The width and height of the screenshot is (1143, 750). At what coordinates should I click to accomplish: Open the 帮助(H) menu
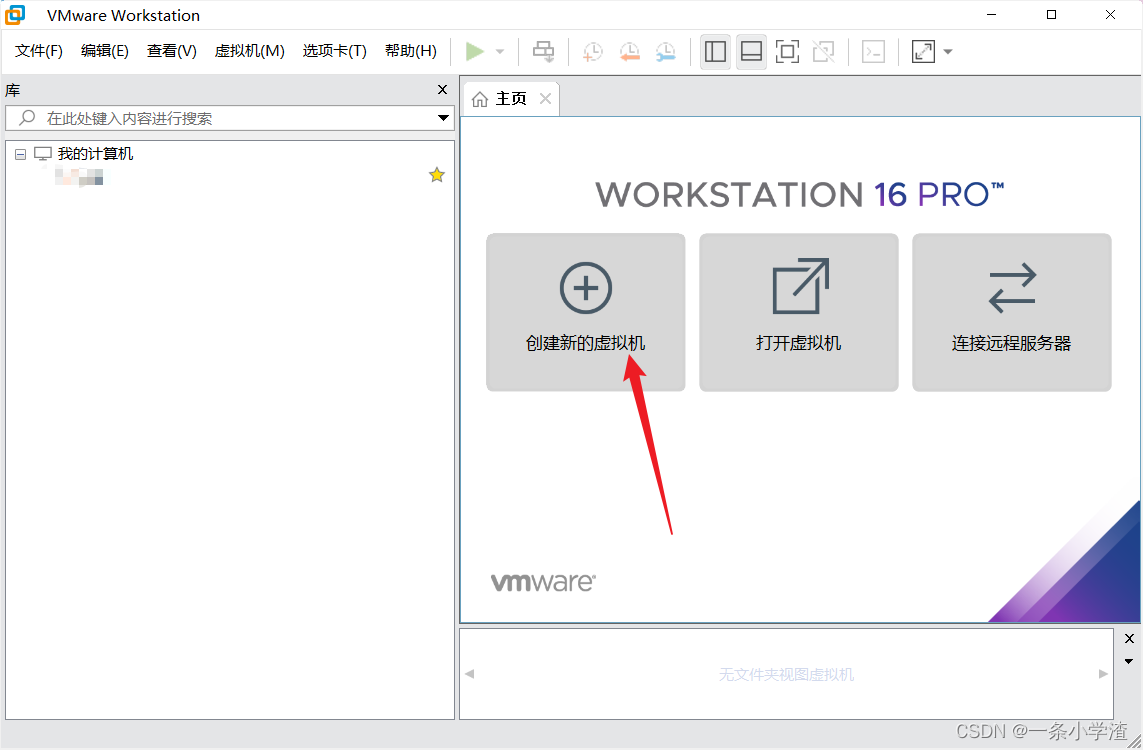coord(410,51)
